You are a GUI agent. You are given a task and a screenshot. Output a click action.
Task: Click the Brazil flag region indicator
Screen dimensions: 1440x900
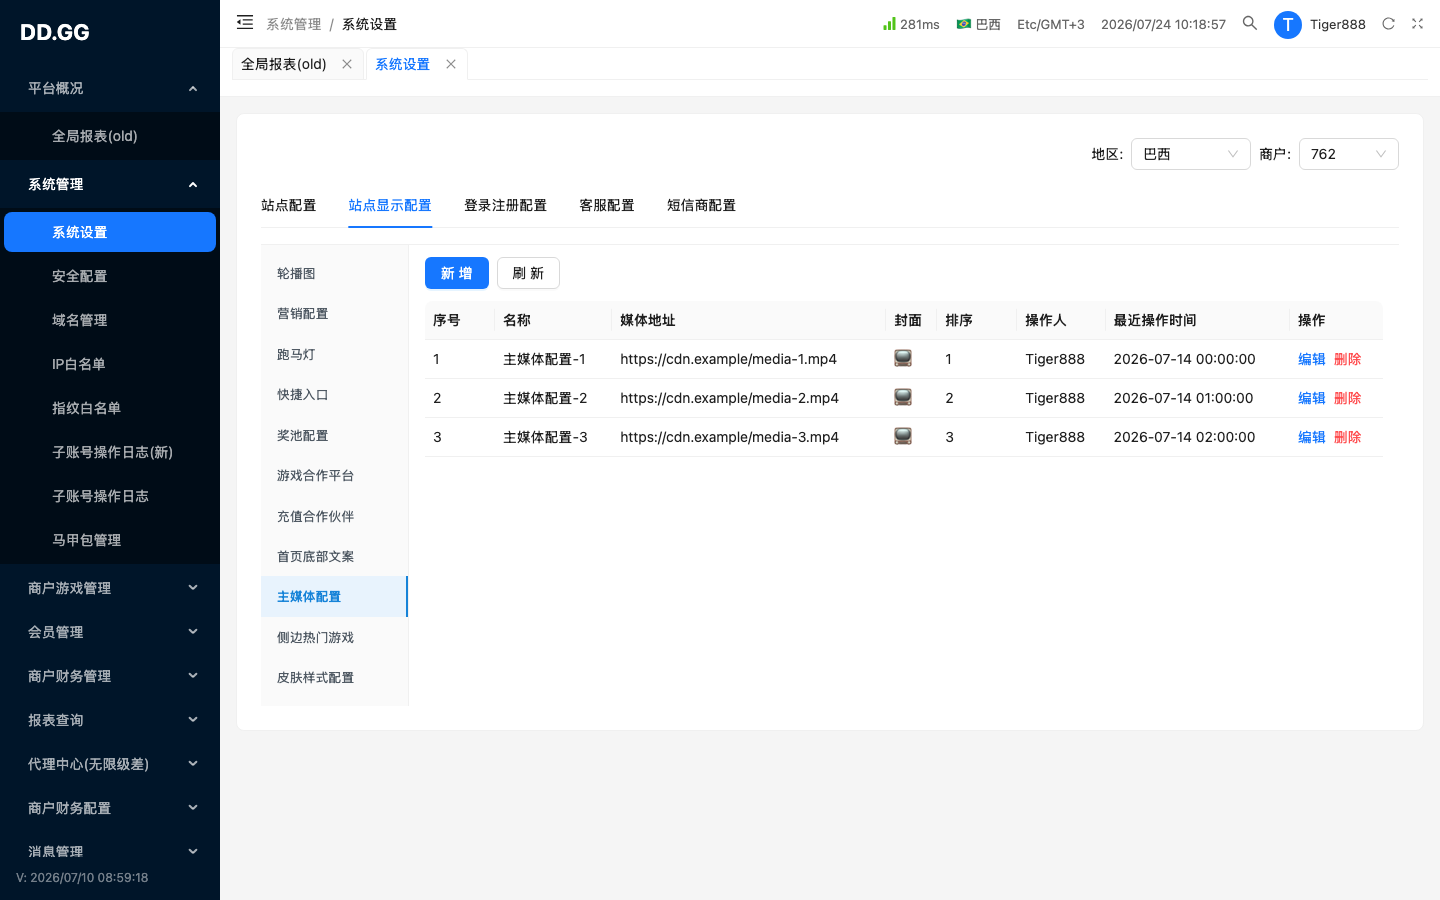coord(978,24)
